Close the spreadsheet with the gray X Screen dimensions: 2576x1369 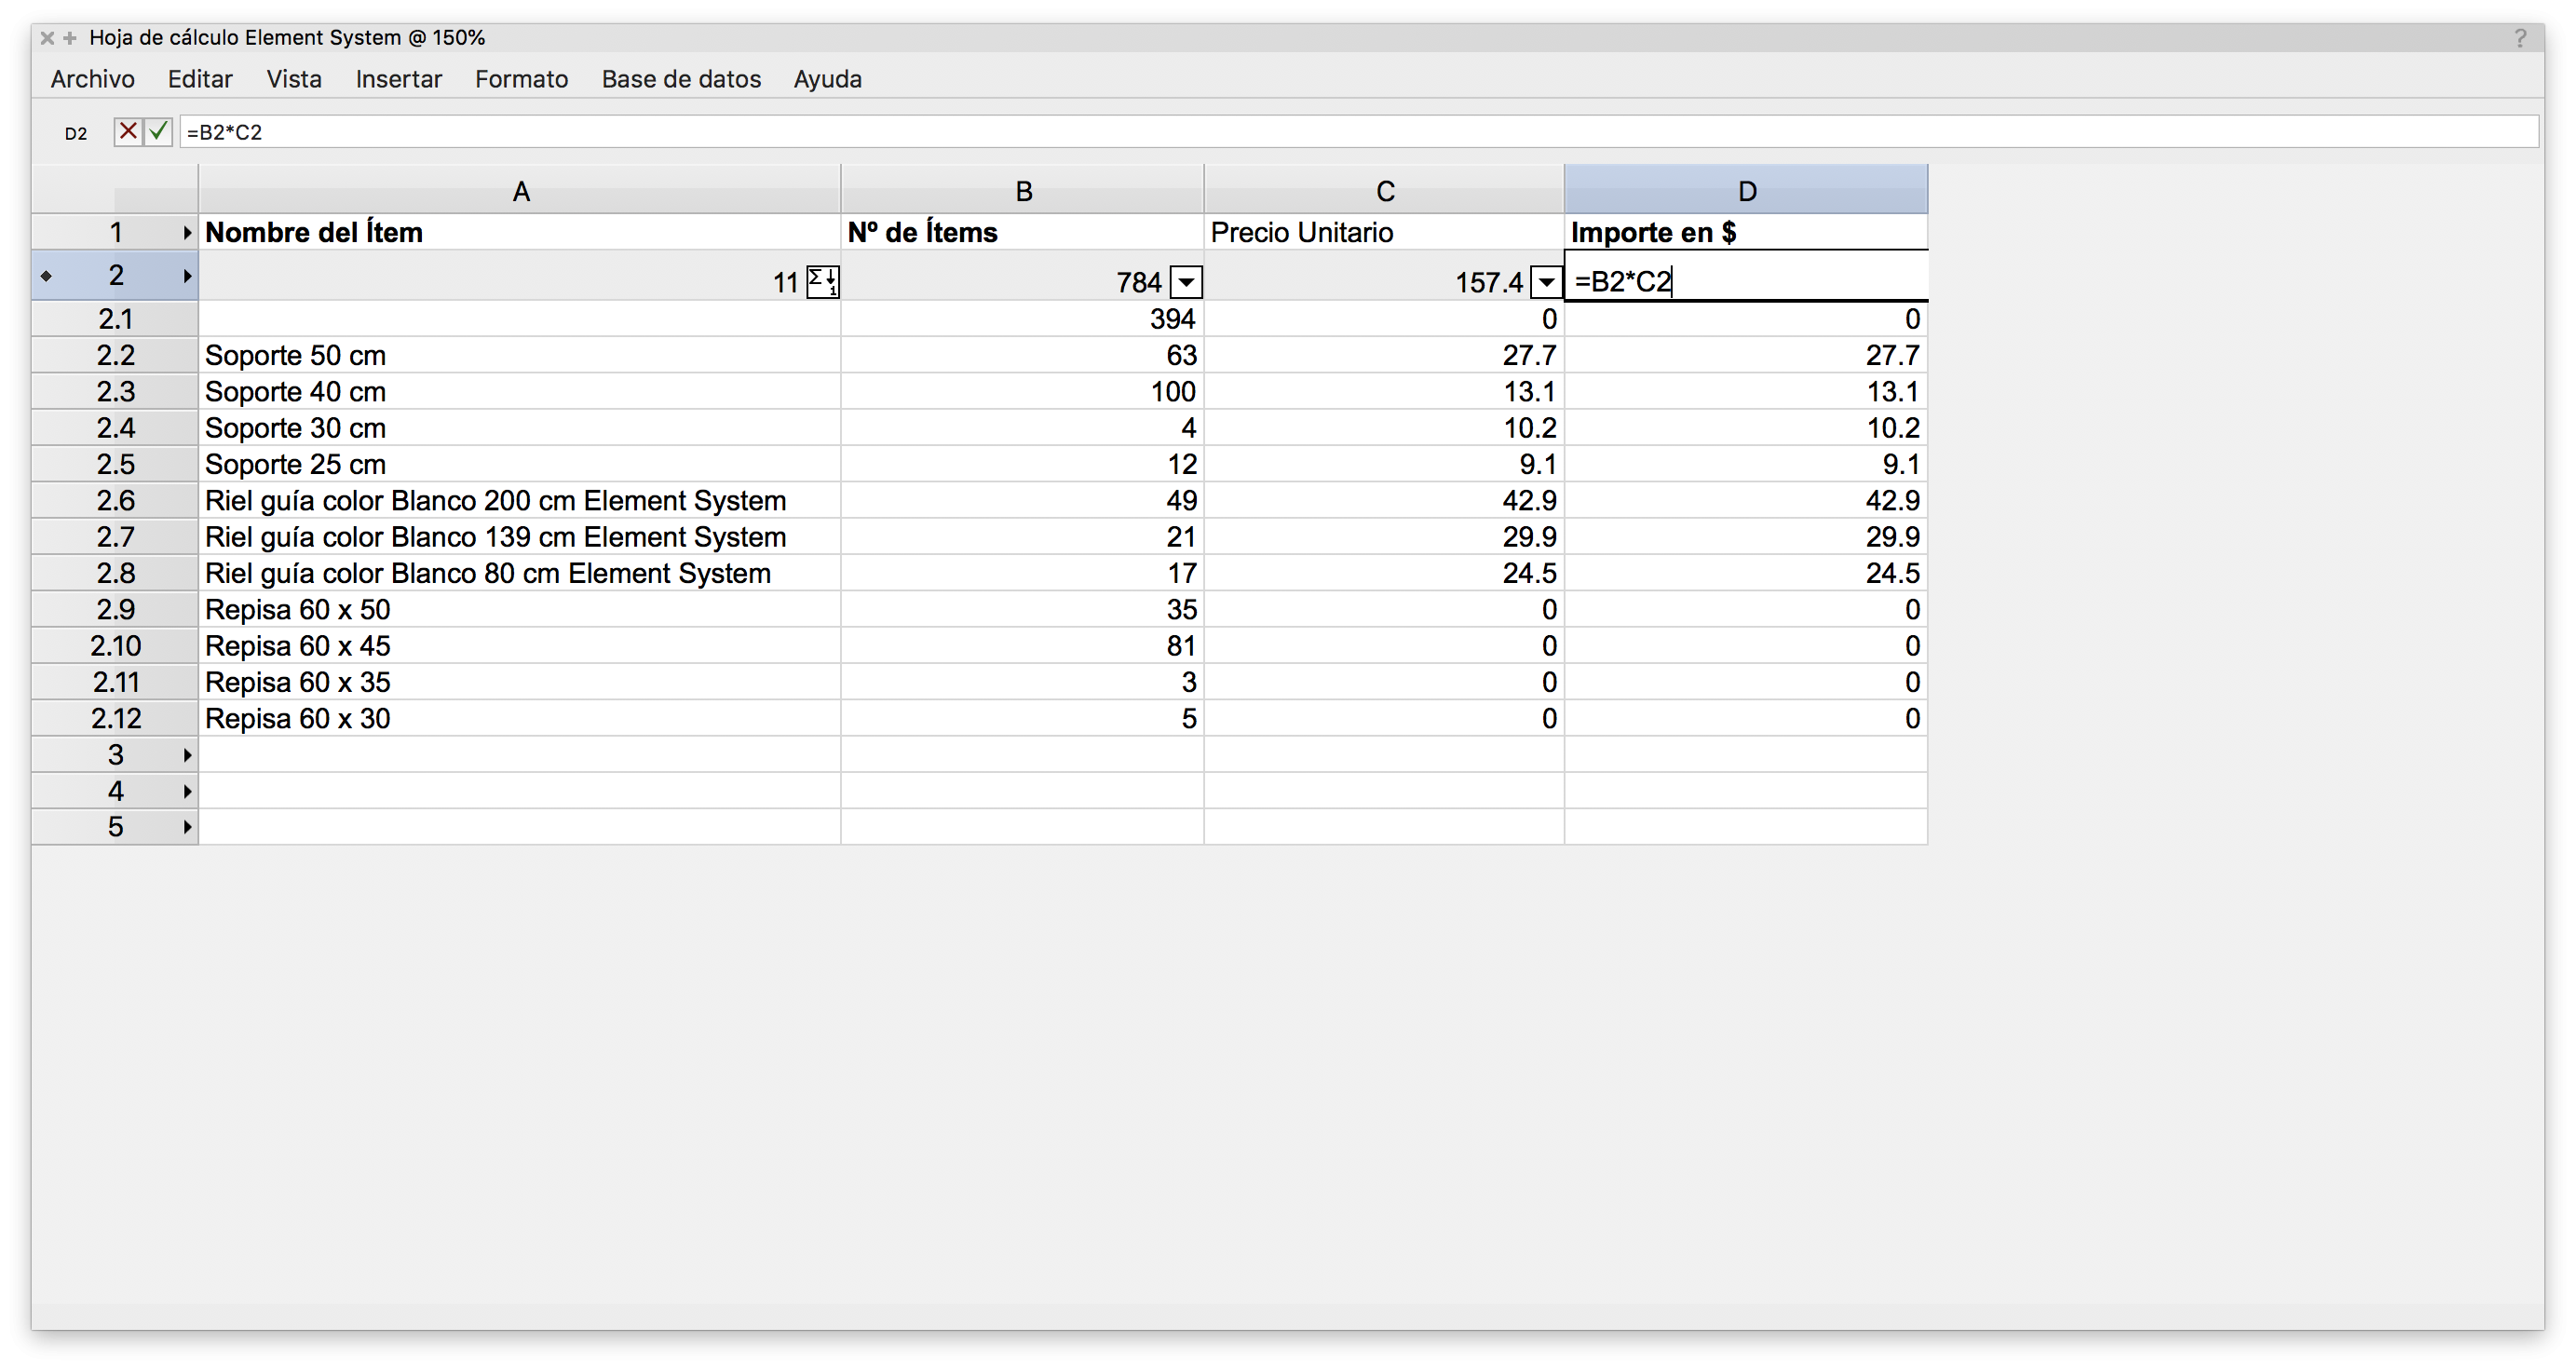[47, 38]
